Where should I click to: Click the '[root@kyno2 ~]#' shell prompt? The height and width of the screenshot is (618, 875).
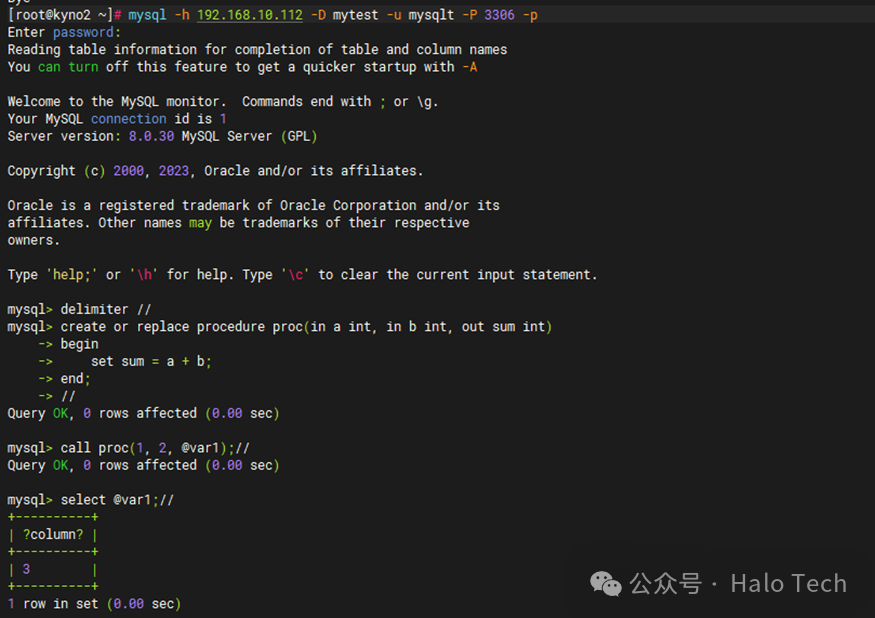click(x=64, y=15)
